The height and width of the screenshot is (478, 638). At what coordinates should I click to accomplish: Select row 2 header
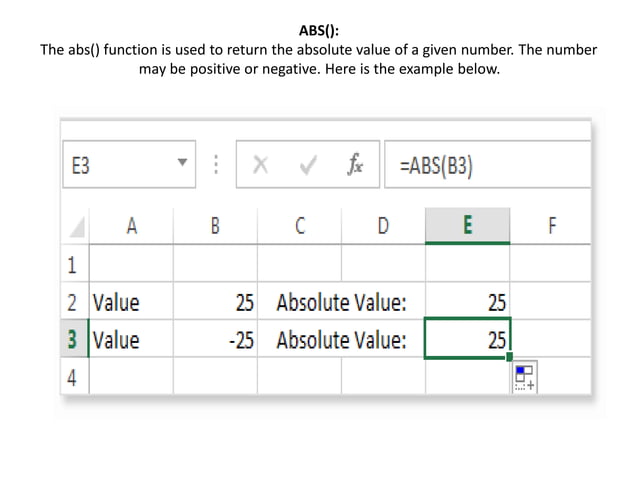[x=73, y=302]
